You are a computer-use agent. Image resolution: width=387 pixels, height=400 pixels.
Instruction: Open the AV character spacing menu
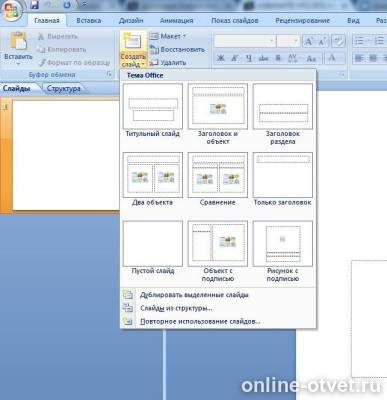coord(293,58)
